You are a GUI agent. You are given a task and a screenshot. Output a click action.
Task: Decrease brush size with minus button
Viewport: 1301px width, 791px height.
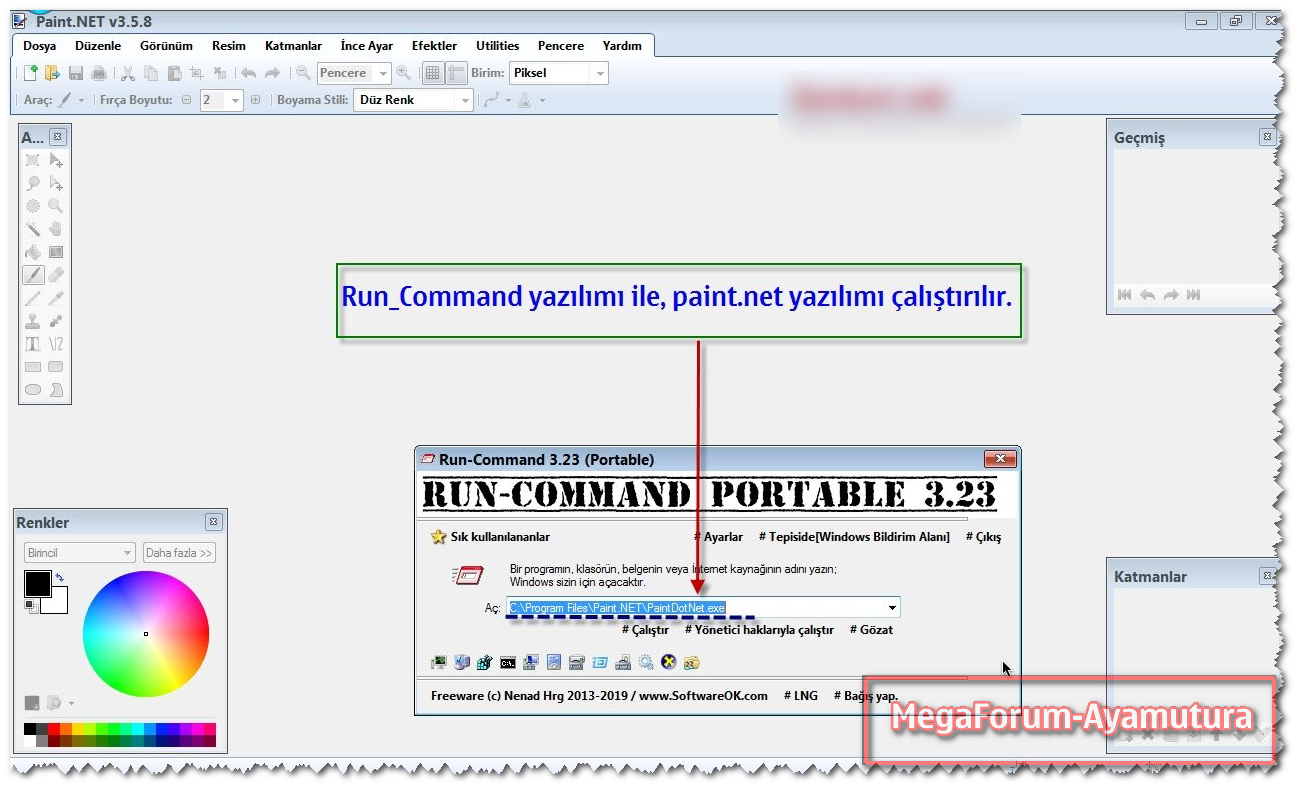[x=187, y=100]
